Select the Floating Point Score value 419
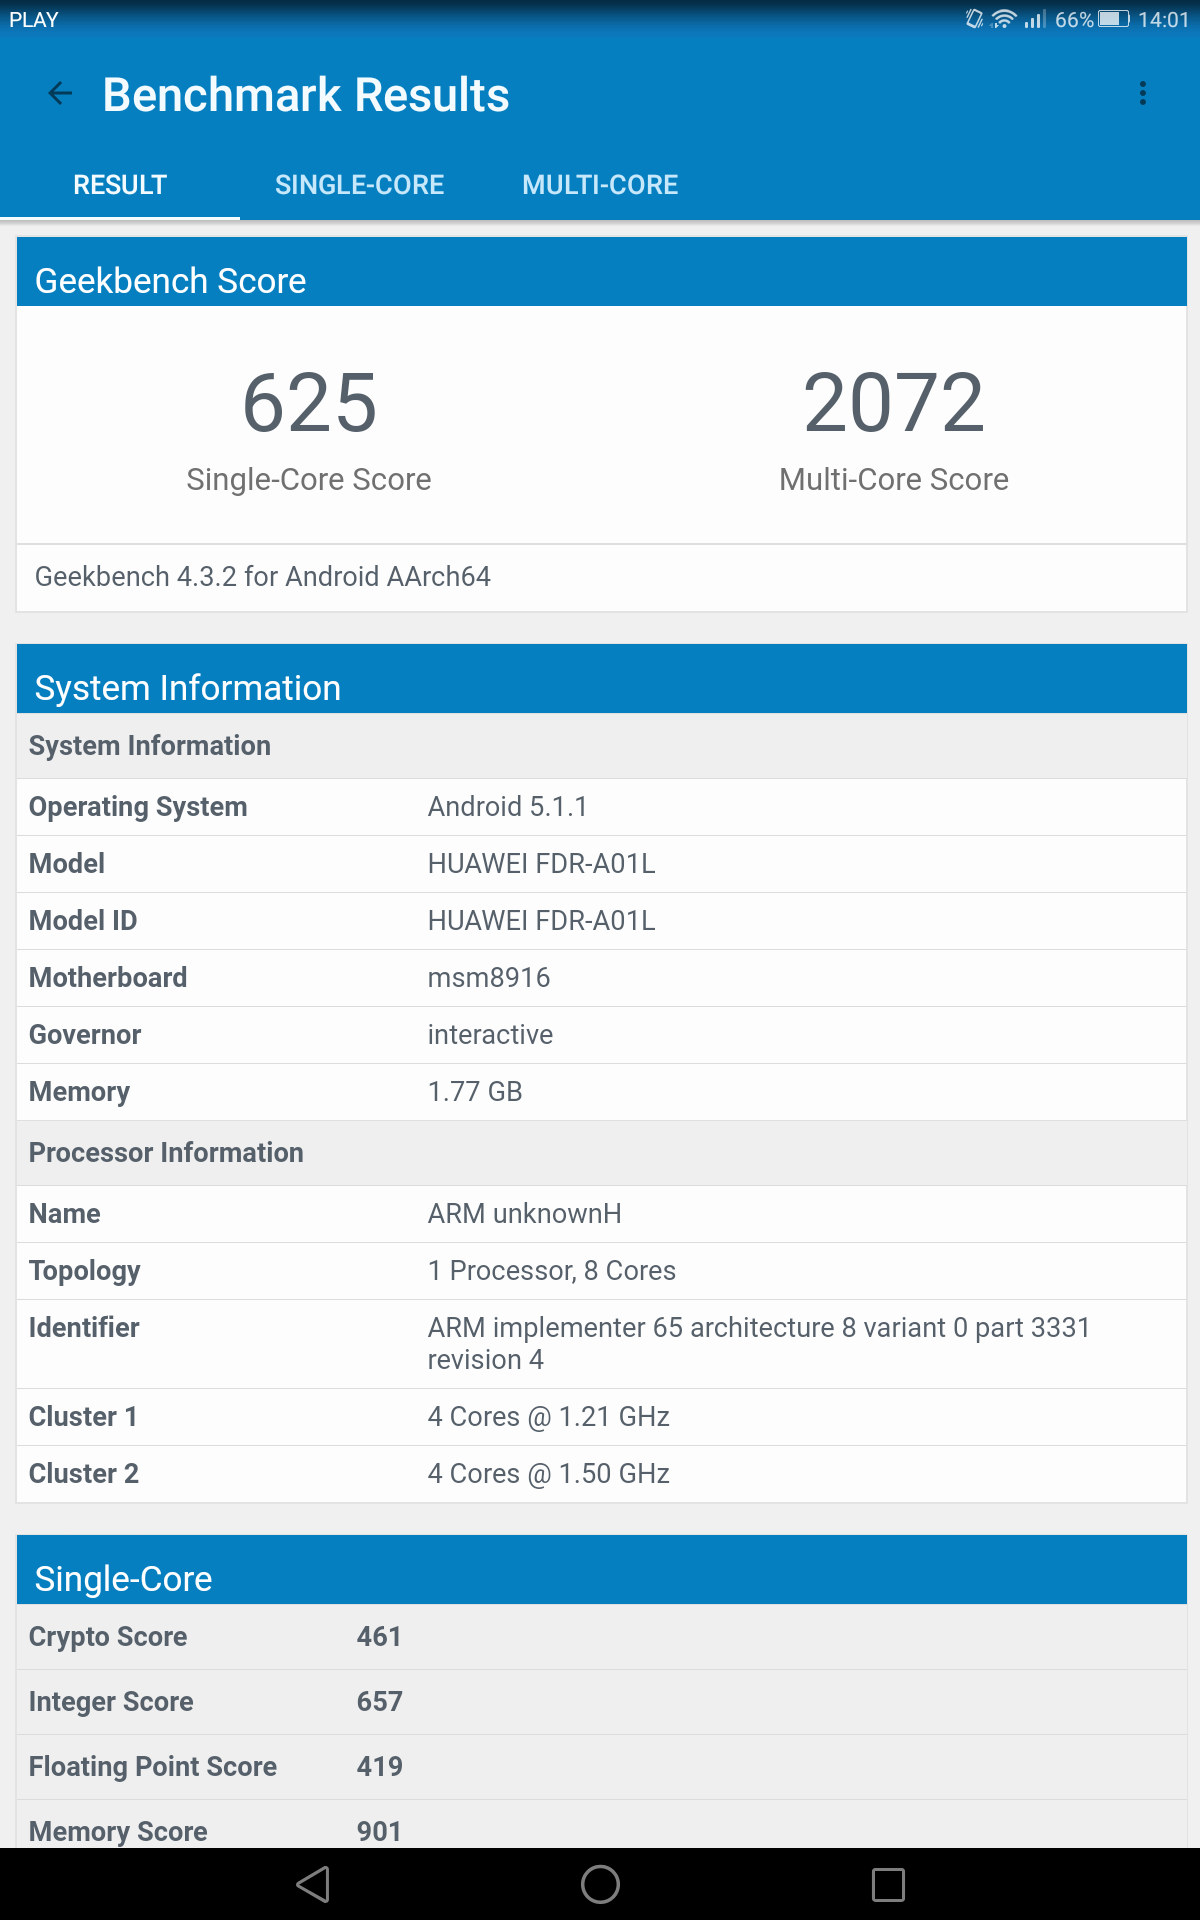This screenshot has width=1200, height=1920. (380, 1767)
